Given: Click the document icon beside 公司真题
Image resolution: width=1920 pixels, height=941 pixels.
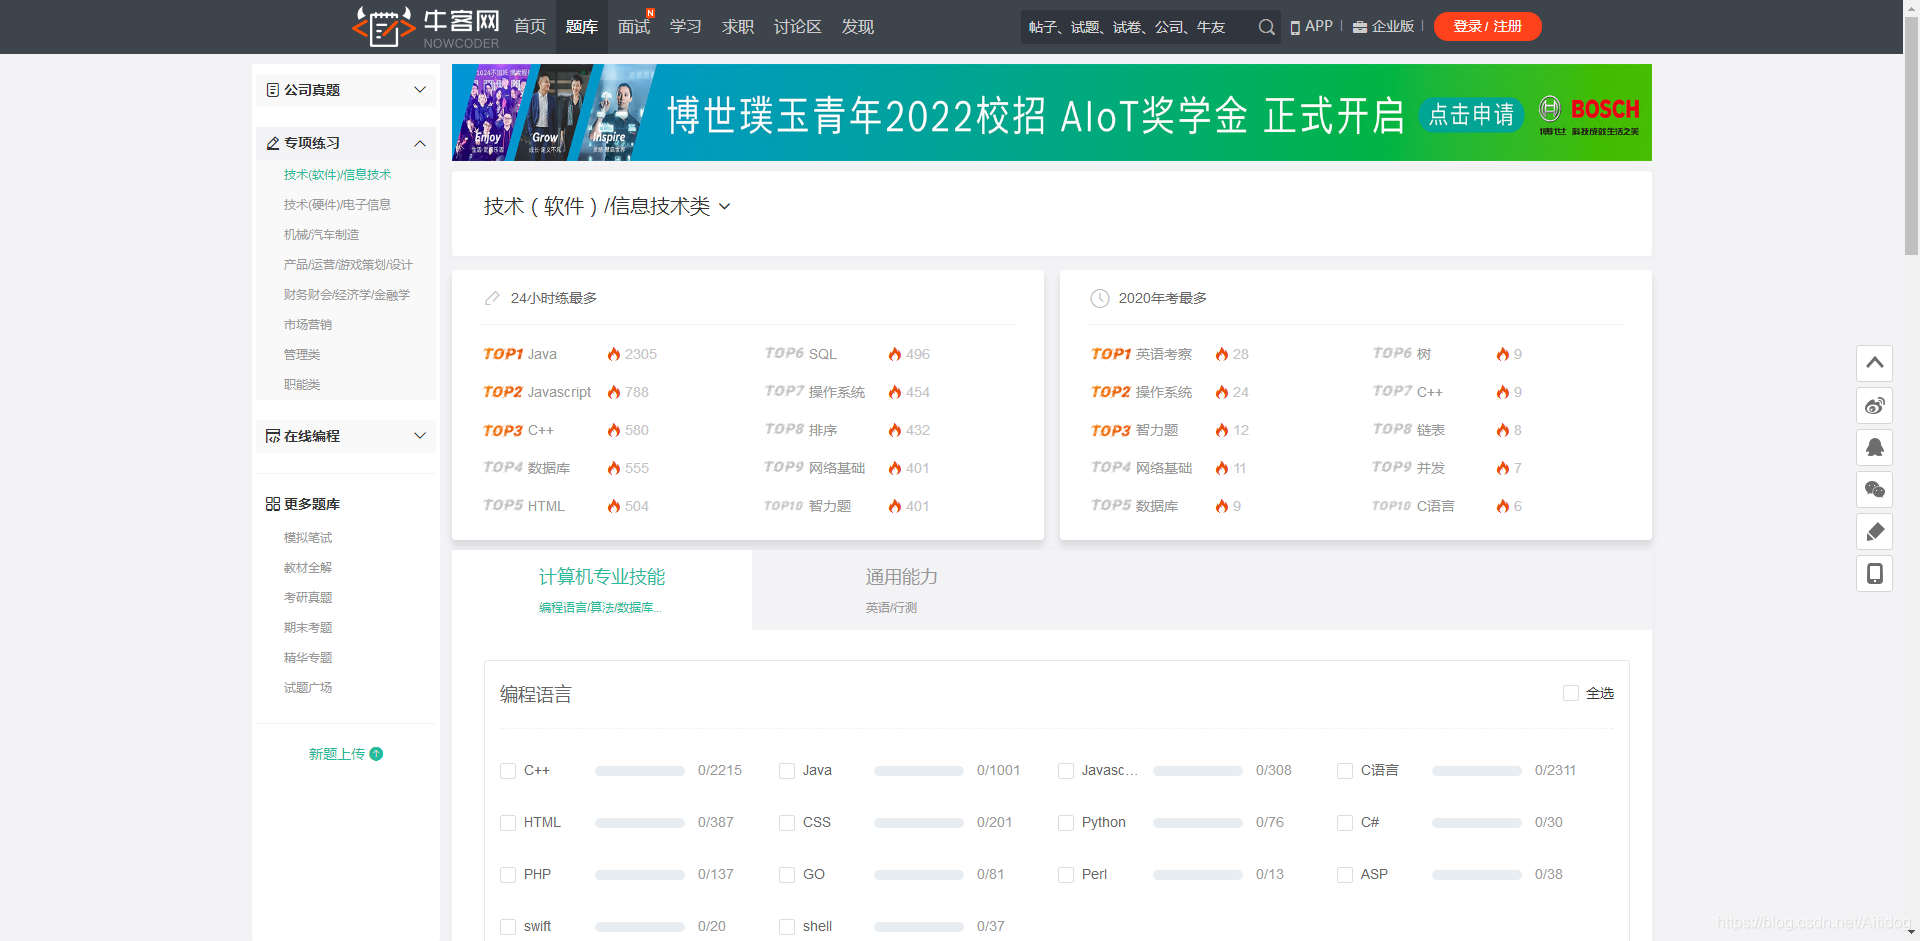Looking at the screenshot, I should click(x=272, y=90).
